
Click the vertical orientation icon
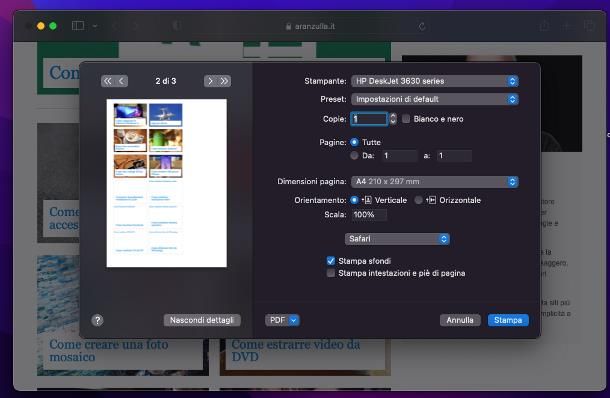point(367,200)
